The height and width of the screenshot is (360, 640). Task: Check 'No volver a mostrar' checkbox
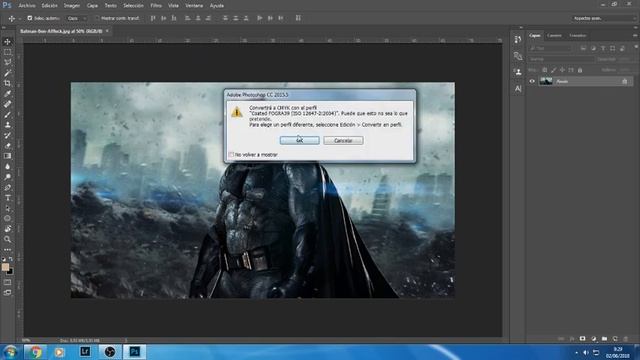tap(231, 155)
